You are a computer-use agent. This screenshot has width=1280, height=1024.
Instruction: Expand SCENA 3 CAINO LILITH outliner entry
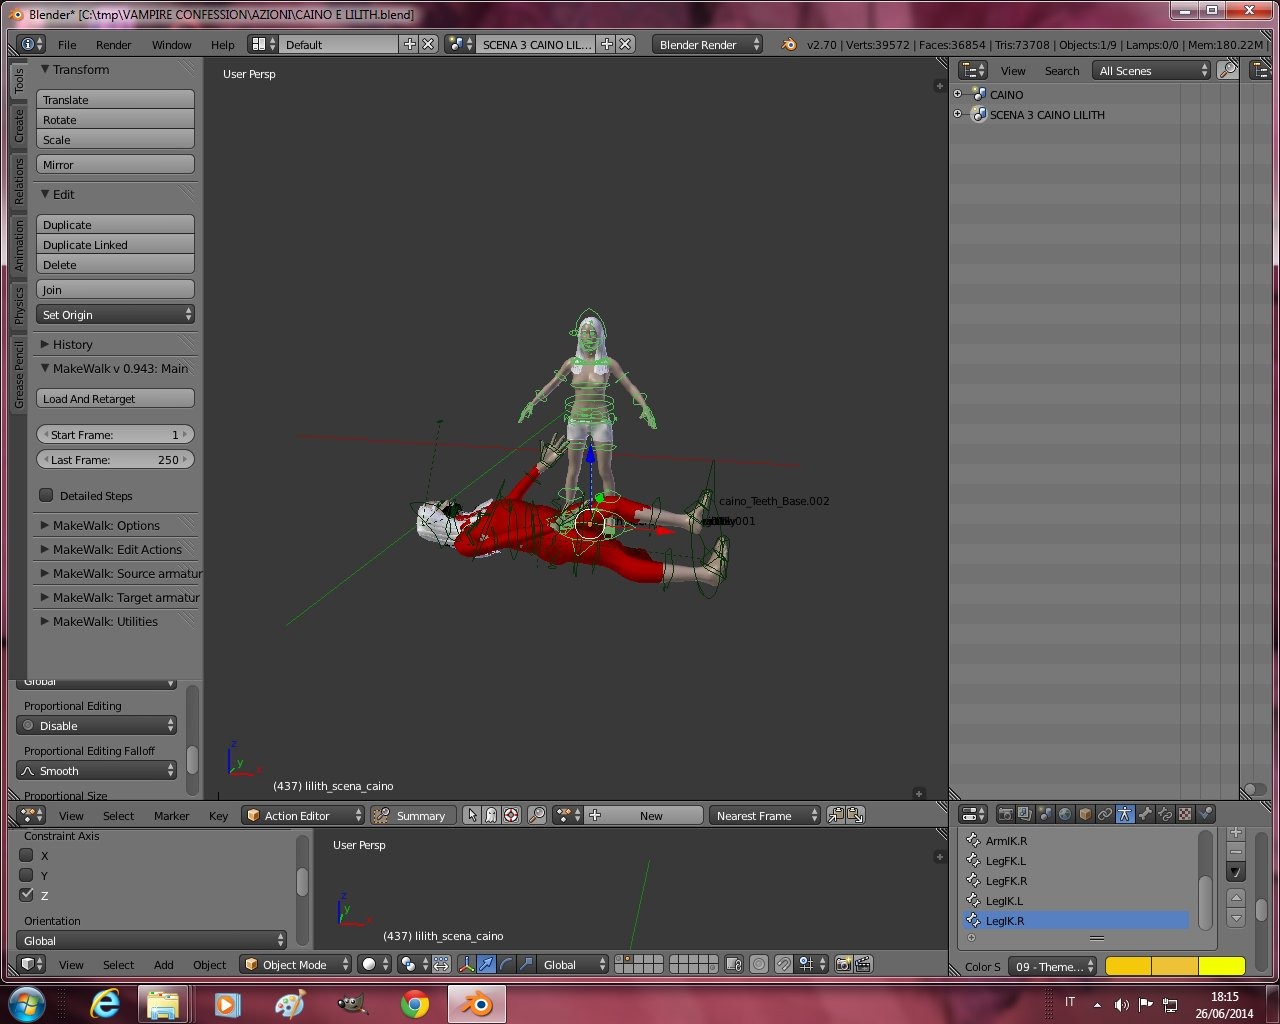(x=958, y=114)
